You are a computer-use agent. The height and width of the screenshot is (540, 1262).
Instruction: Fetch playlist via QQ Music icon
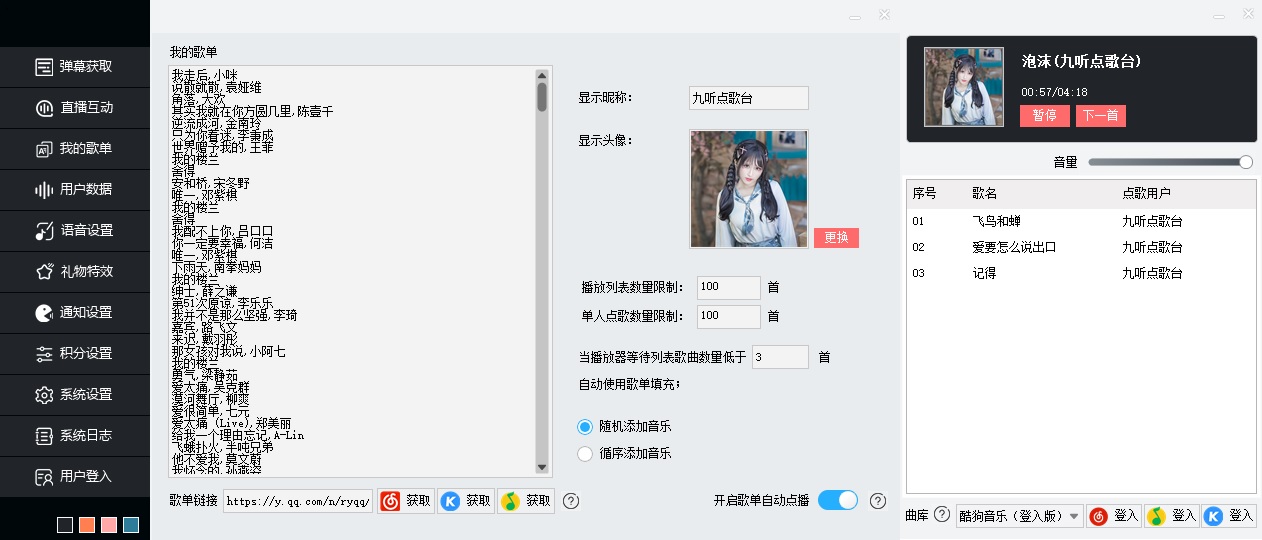[x=526, y=501]
